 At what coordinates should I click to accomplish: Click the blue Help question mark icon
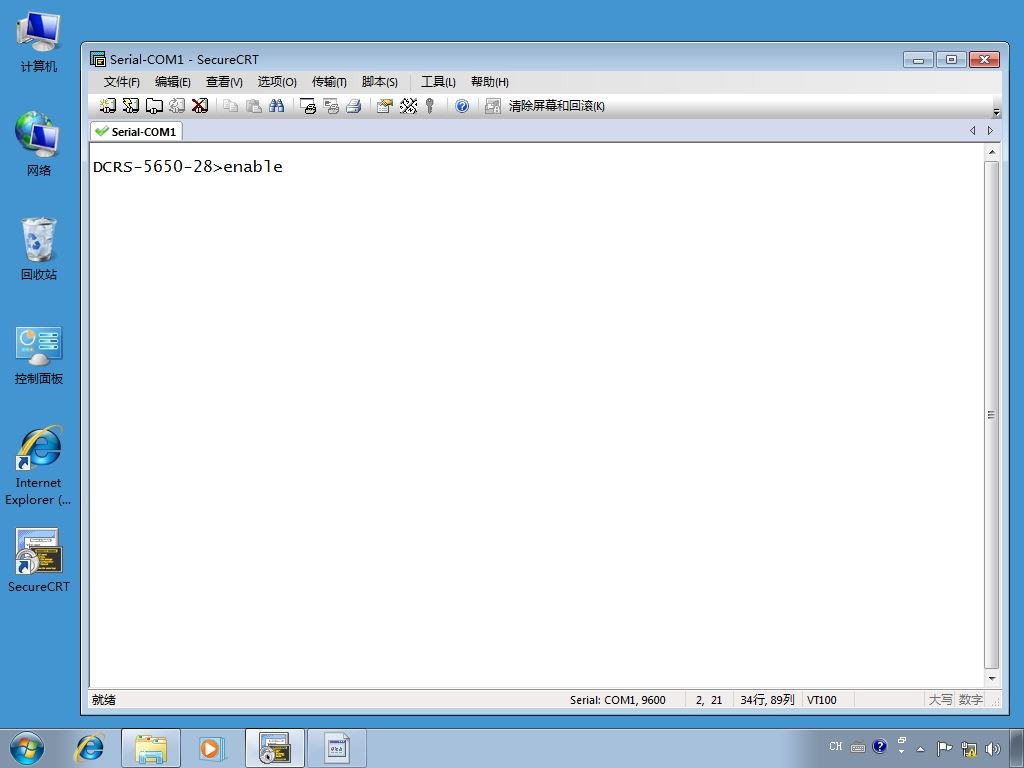[x=462, y=106]
